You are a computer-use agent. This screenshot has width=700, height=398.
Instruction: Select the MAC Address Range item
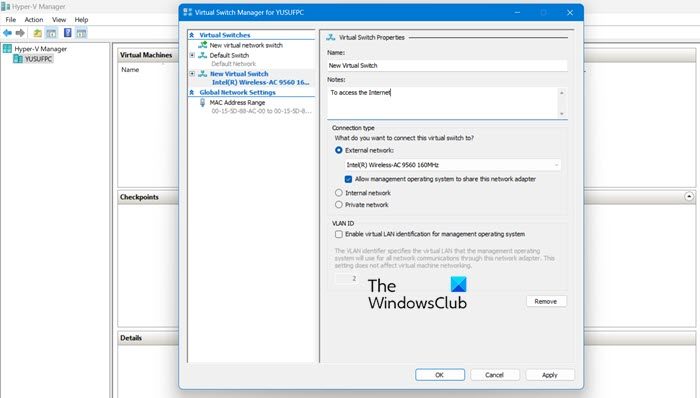[x=238, y=103]
